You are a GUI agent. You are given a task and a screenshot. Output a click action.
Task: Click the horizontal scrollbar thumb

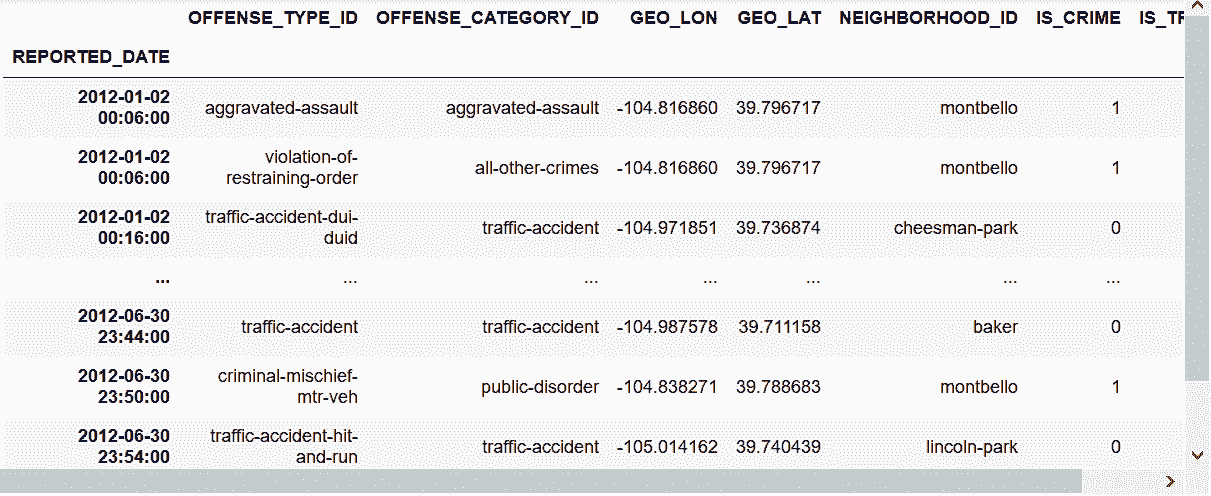540,482
